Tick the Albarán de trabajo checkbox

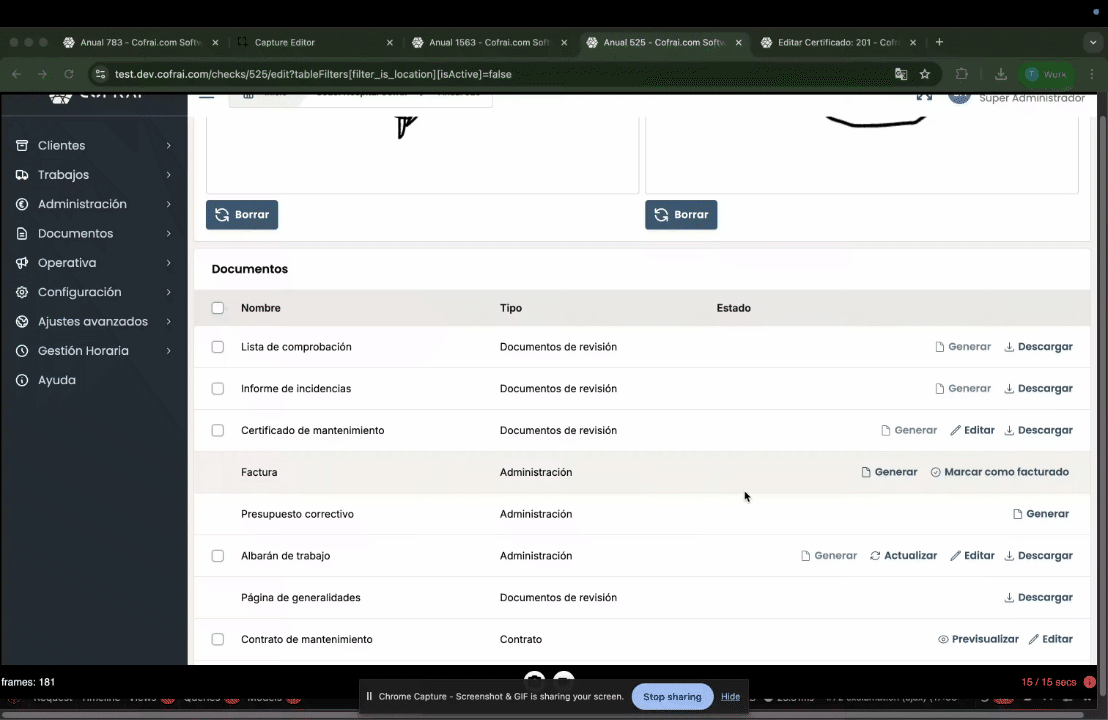(218, 556)
